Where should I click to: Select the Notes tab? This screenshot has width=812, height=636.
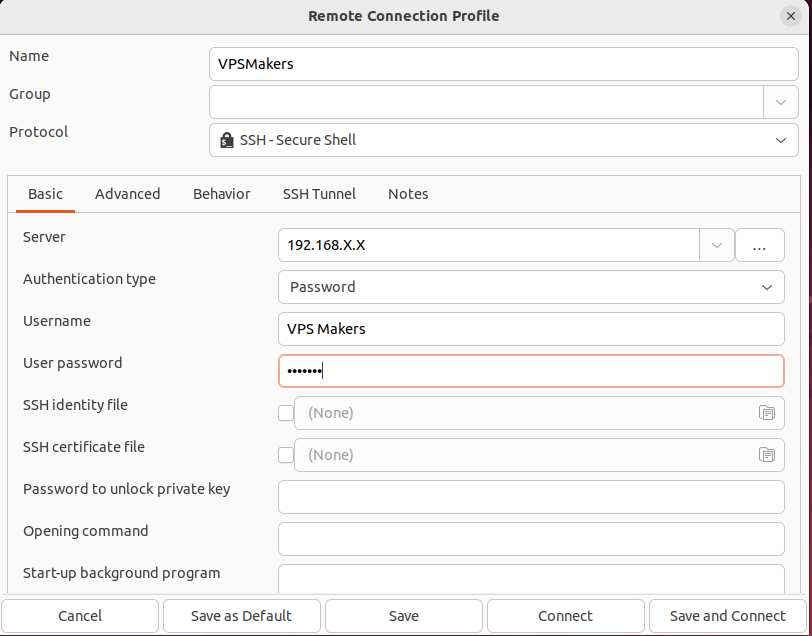(x=408, y=194)
